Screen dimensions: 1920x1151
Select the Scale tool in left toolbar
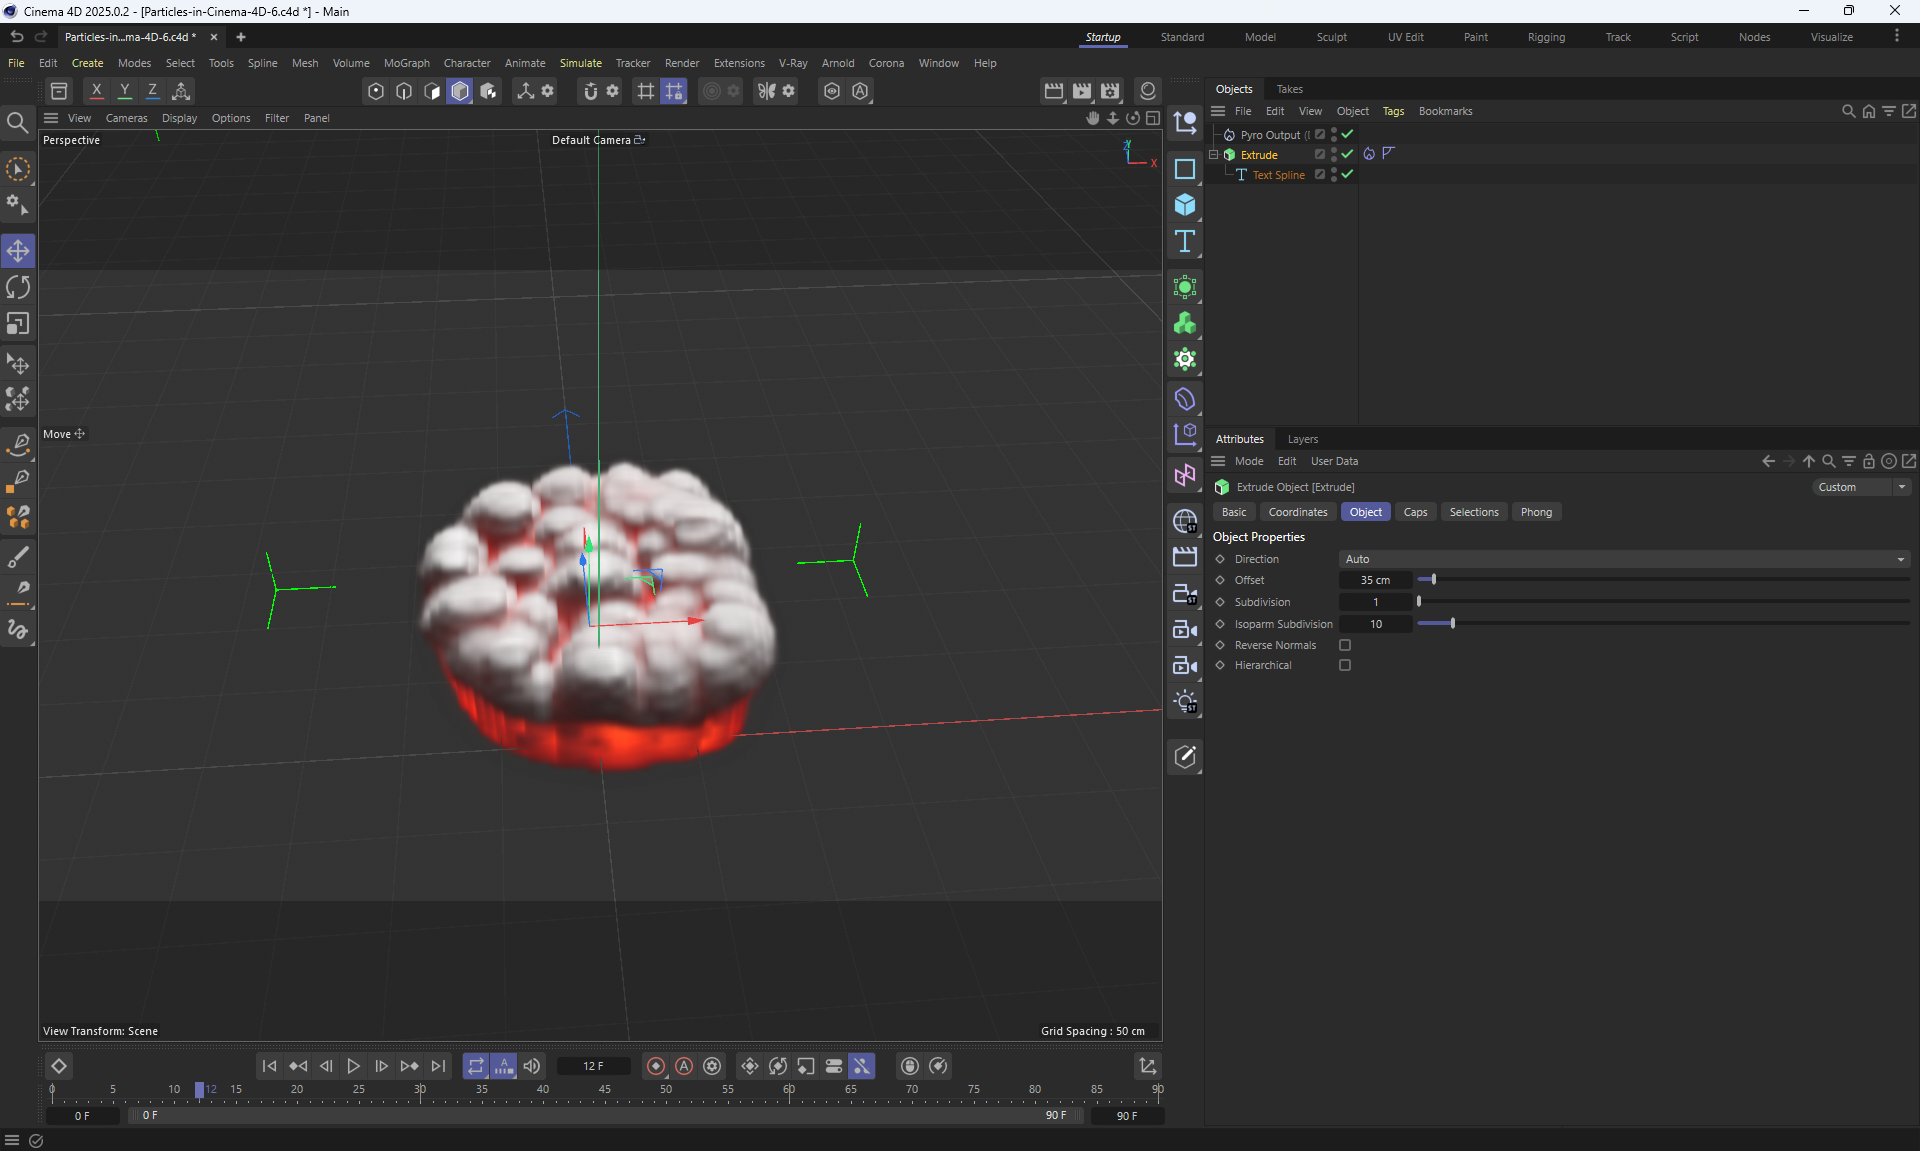[x=18, y=324]
